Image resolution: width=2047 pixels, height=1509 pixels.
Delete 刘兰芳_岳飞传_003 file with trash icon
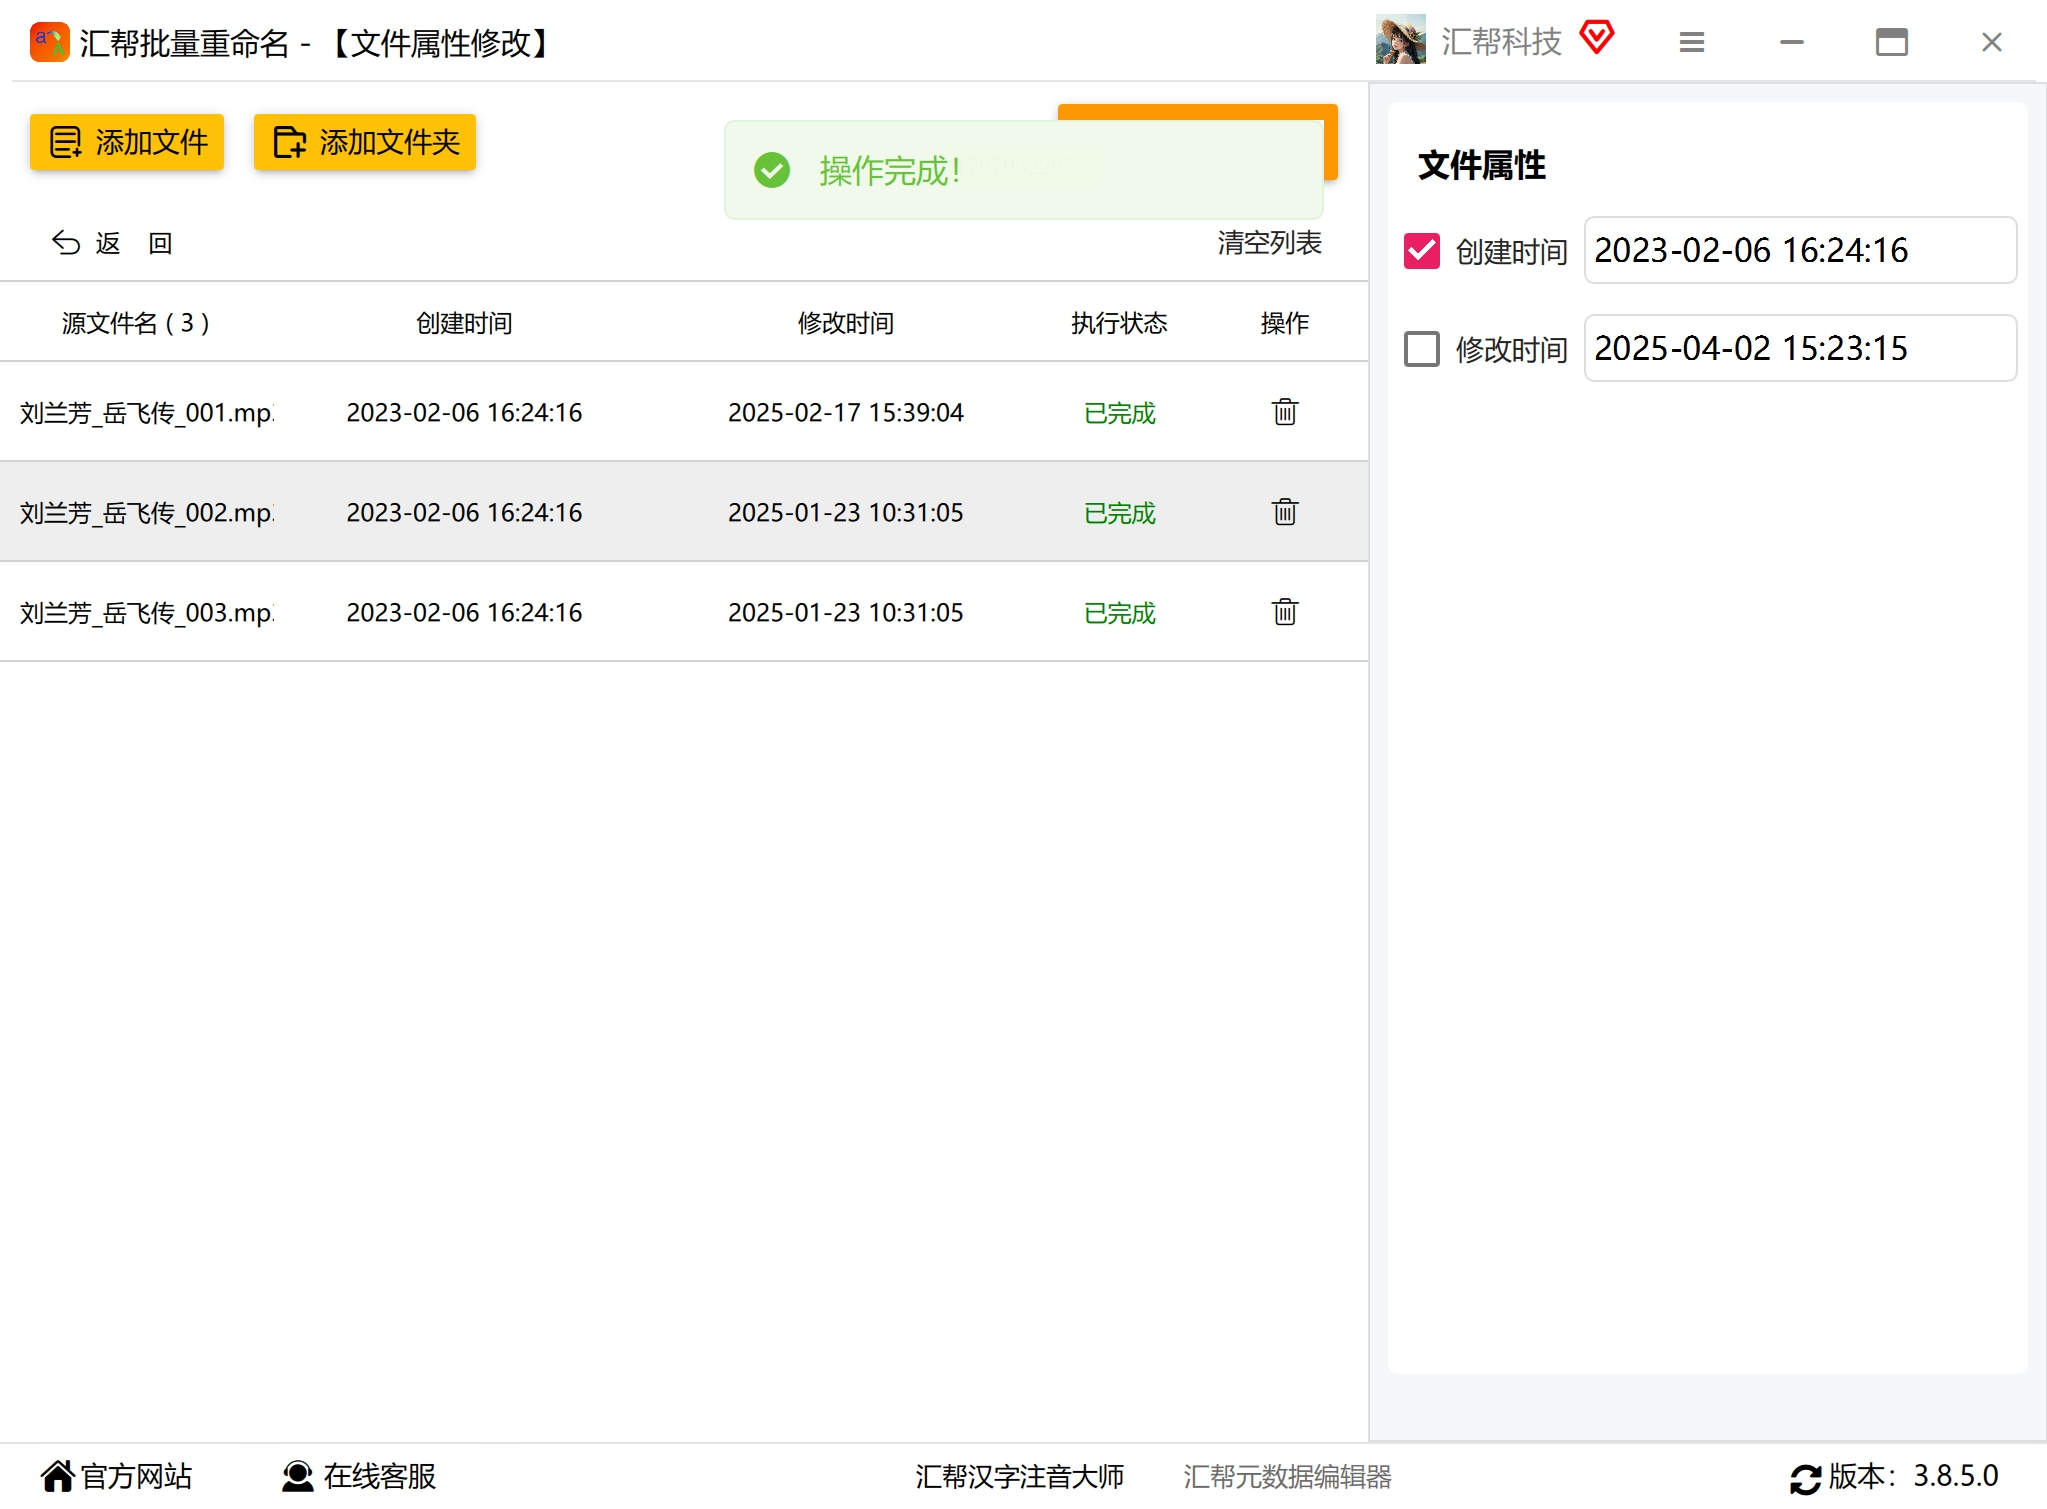point(1284,612)
